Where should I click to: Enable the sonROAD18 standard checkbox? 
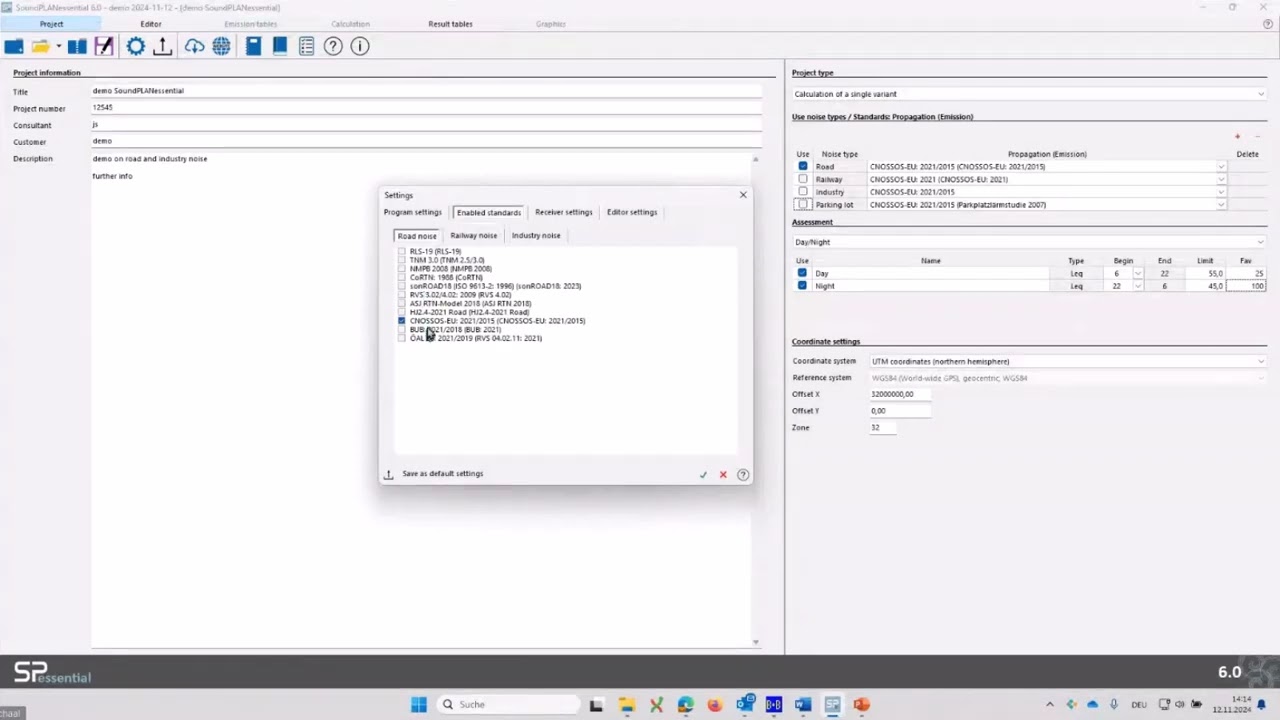pos(401,286)
